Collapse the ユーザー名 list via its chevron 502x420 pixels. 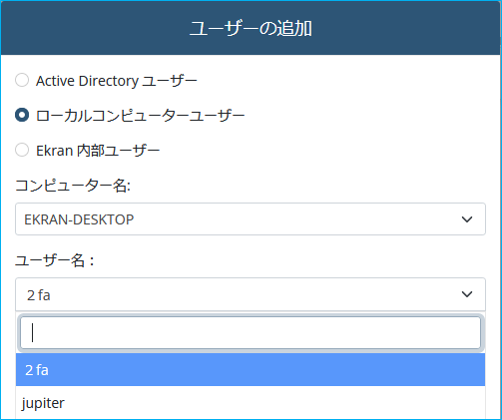[x=467, y=294]
